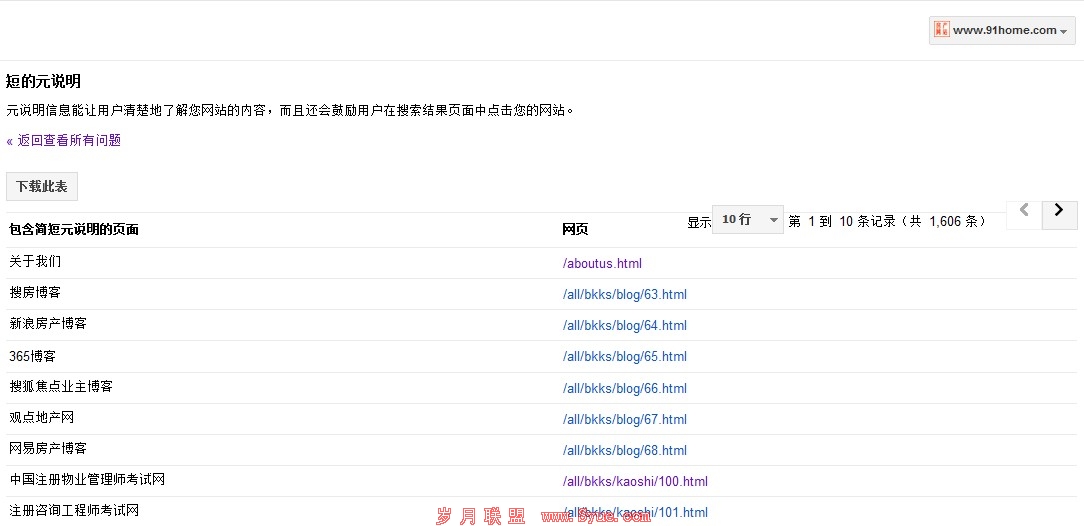Go to previous page of records
This screenshot has height=526, width=1084.
pos(1023,213)
